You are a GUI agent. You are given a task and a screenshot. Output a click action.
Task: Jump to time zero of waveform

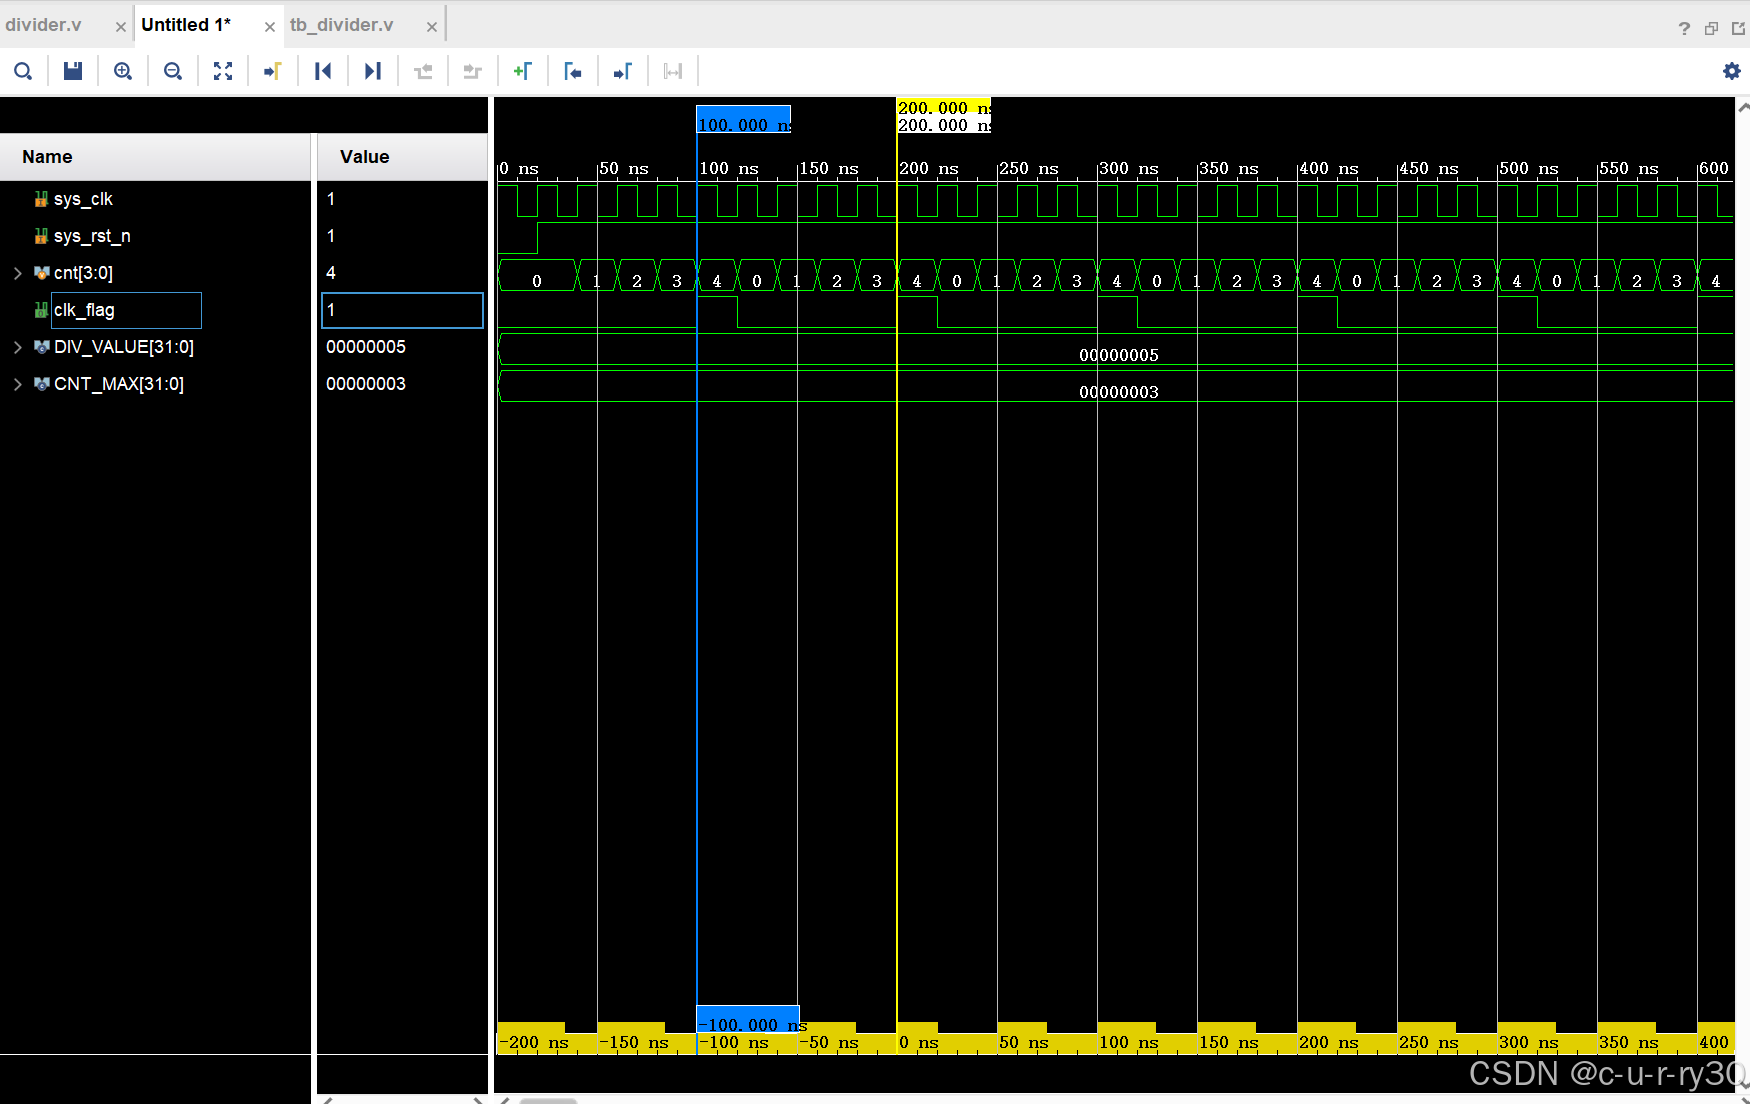323,71
